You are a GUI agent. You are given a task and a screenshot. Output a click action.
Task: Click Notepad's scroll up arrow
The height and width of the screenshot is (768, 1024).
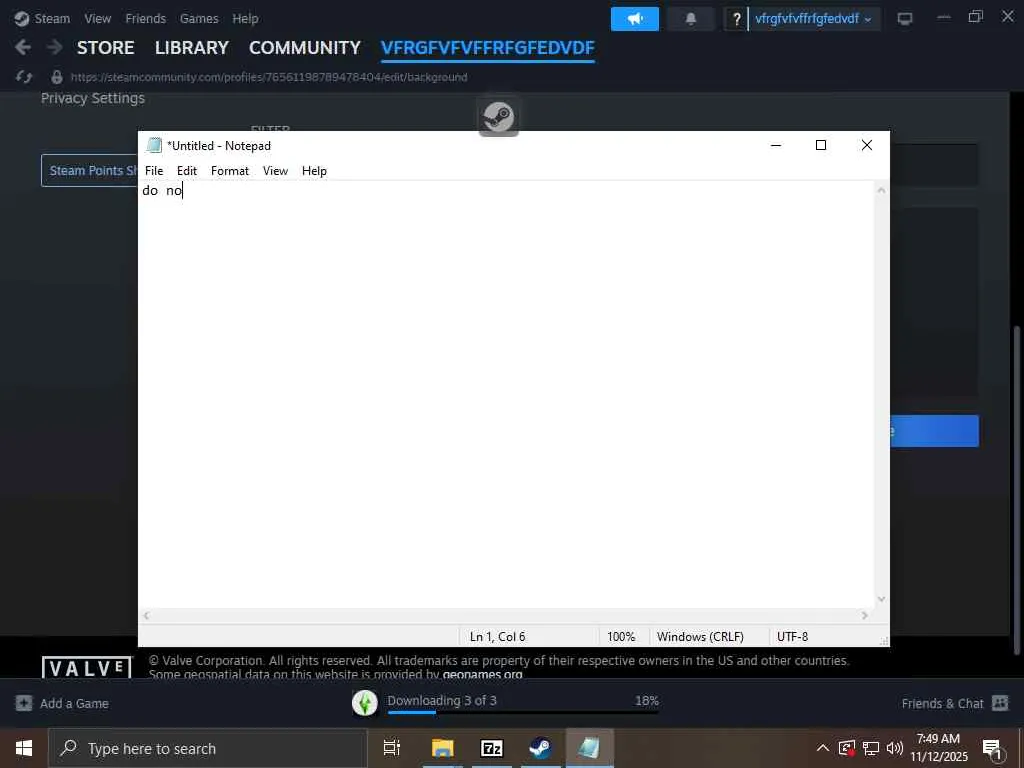point(882,190)
